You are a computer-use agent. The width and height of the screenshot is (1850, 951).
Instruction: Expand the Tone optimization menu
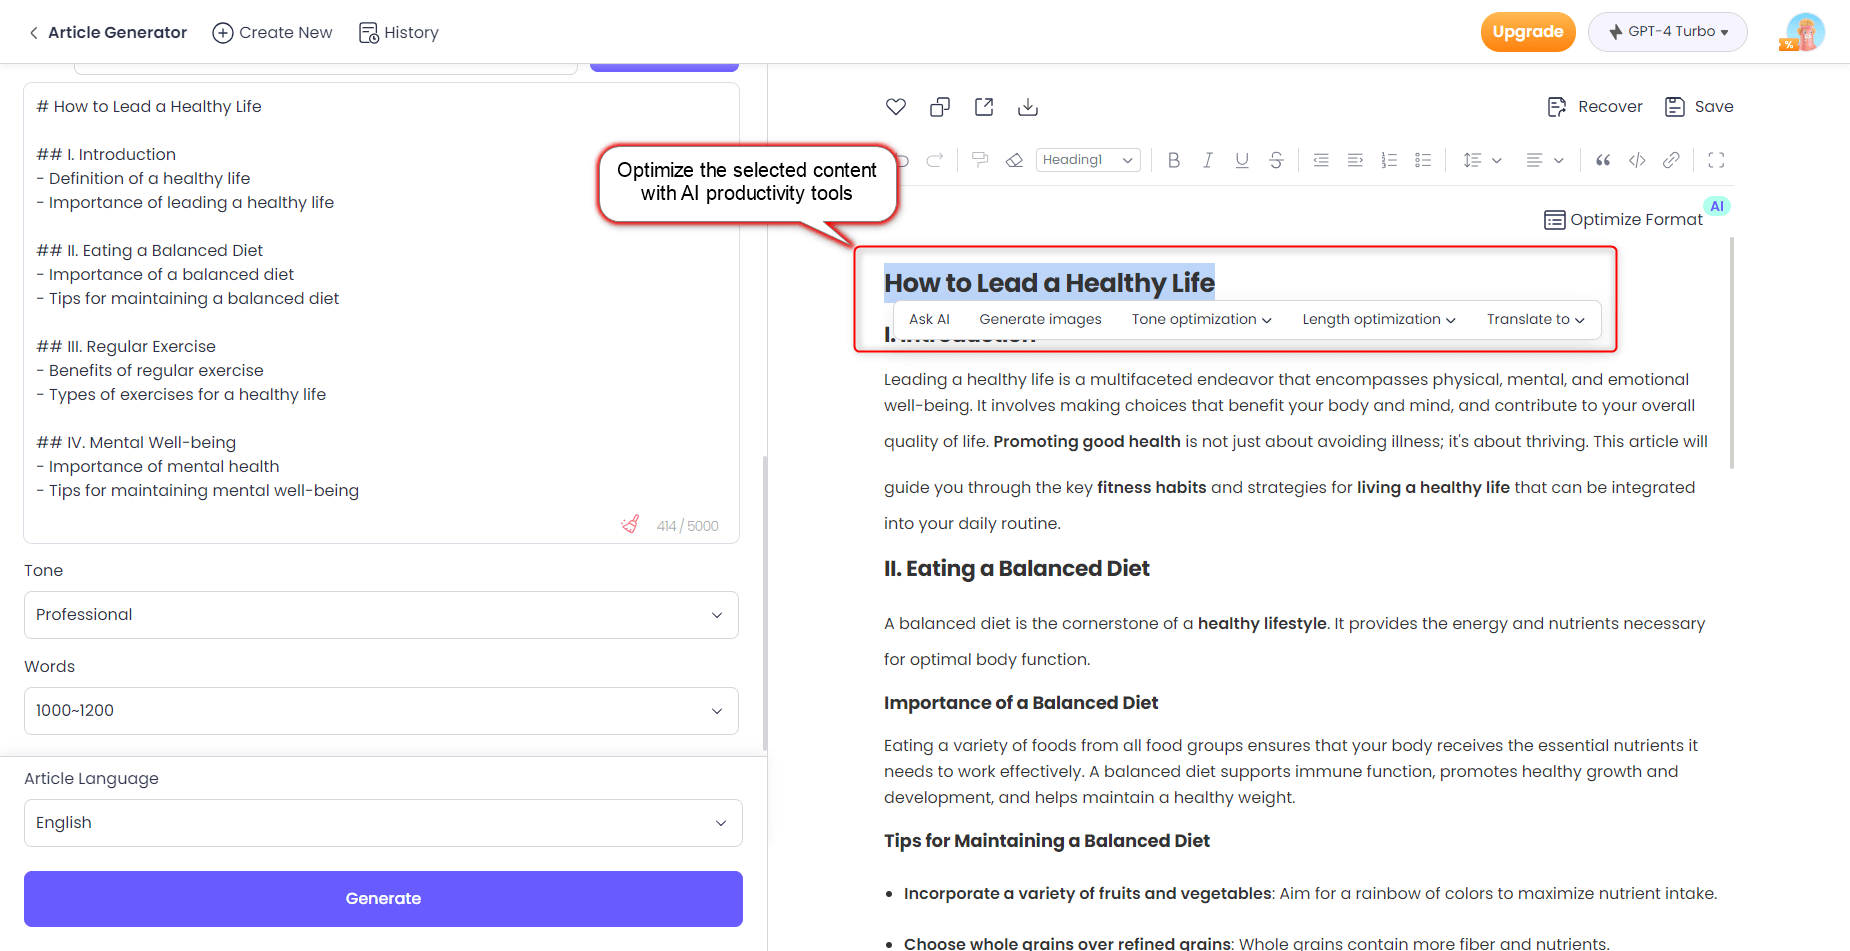1201,320
